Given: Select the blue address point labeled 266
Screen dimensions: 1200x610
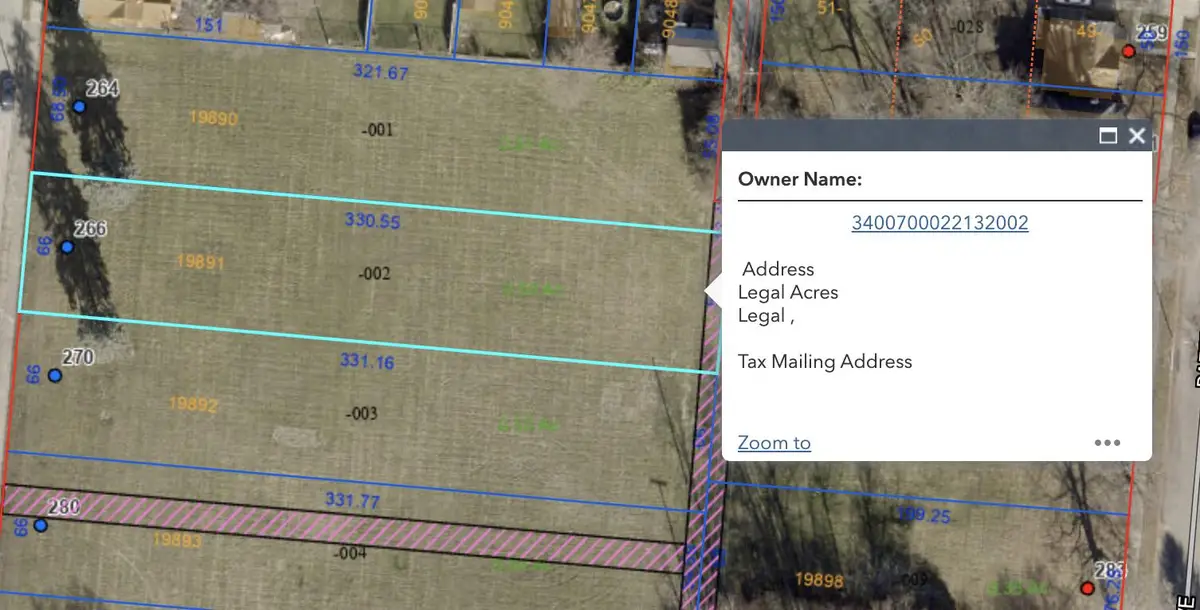Looking at the screenshot, I should coord(67,247).
